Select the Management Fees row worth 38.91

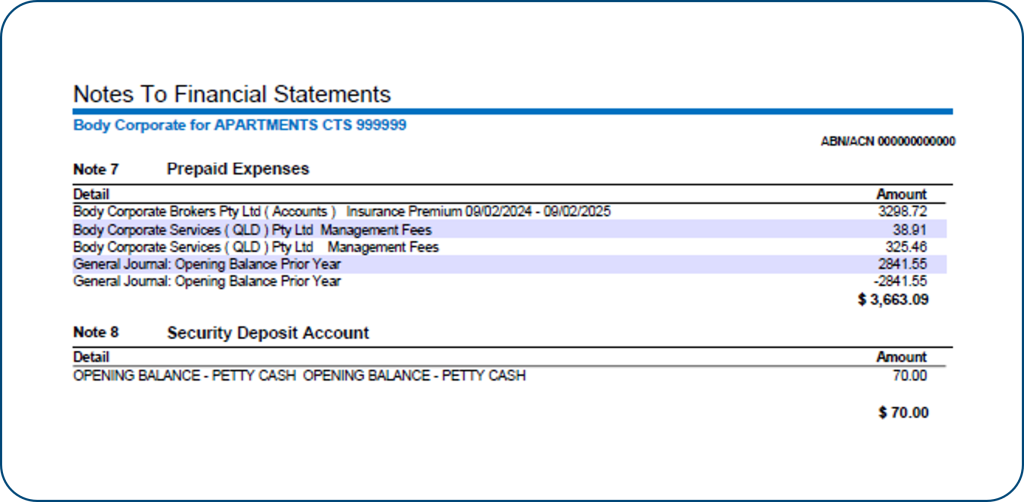[x=253, y=229]
